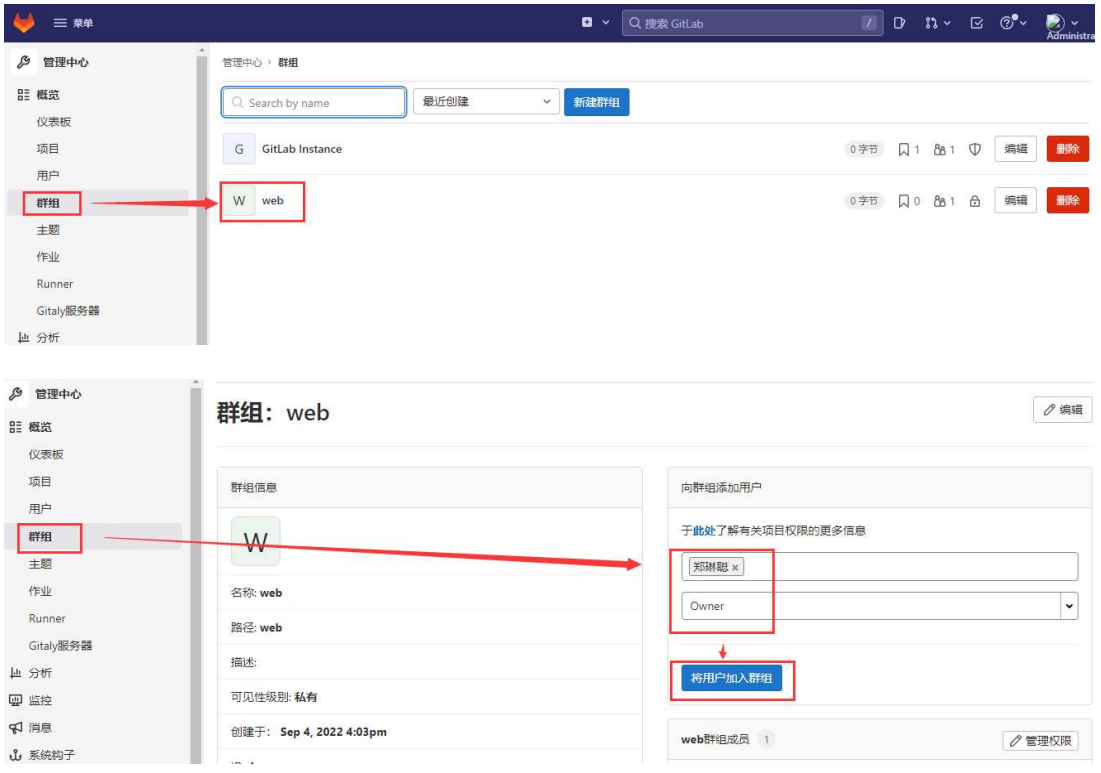Open the issues icon in the top bar

pos(899,23)
